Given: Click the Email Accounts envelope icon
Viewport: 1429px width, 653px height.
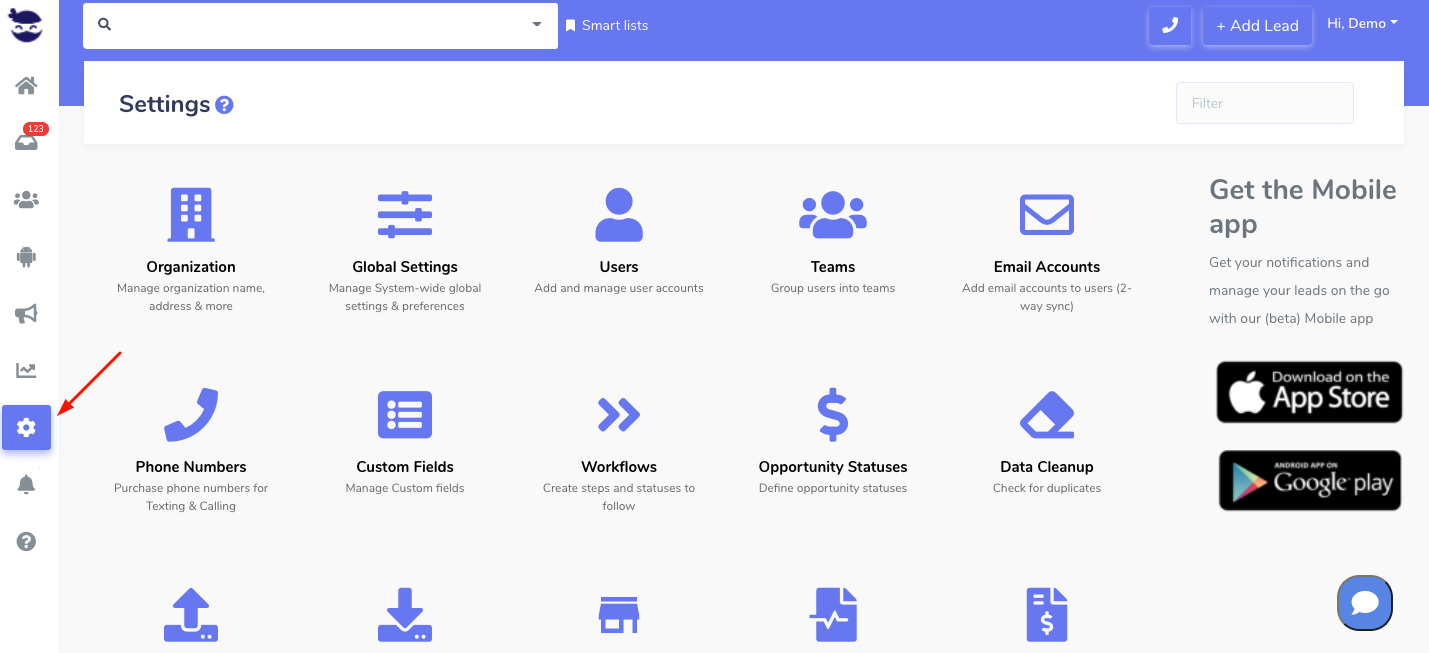Looking at the screenshot, I should (1046, 214).
